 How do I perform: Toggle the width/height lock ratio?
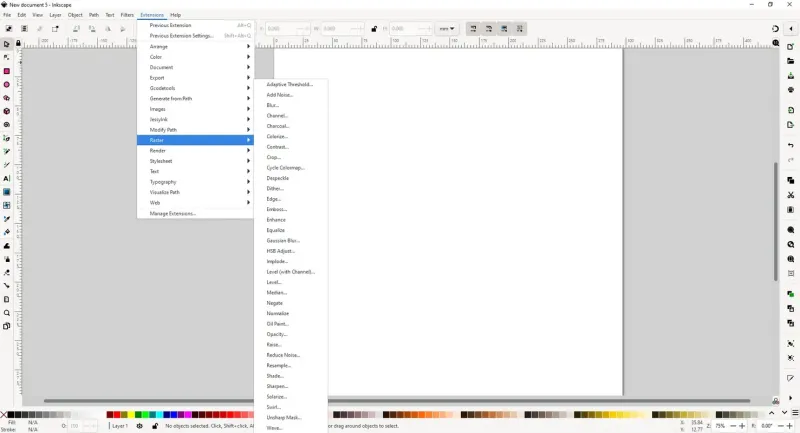pos(374,29)
